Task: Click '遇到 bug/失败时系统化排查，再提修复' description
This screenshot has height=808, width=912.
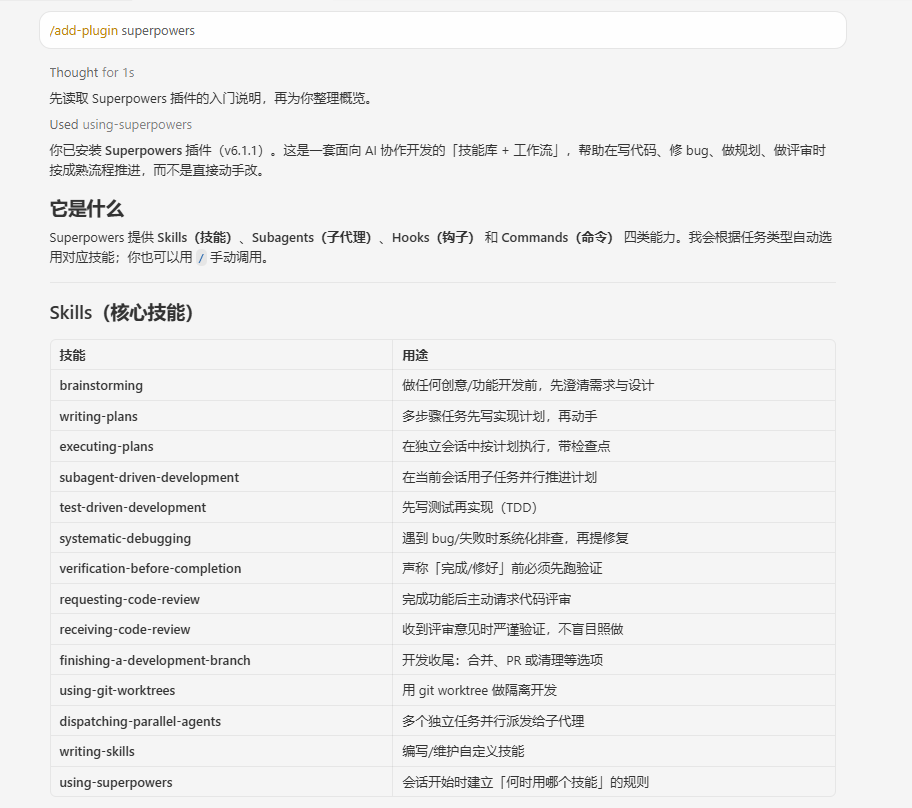Action: pyautogui.click(x=515, y=538)
